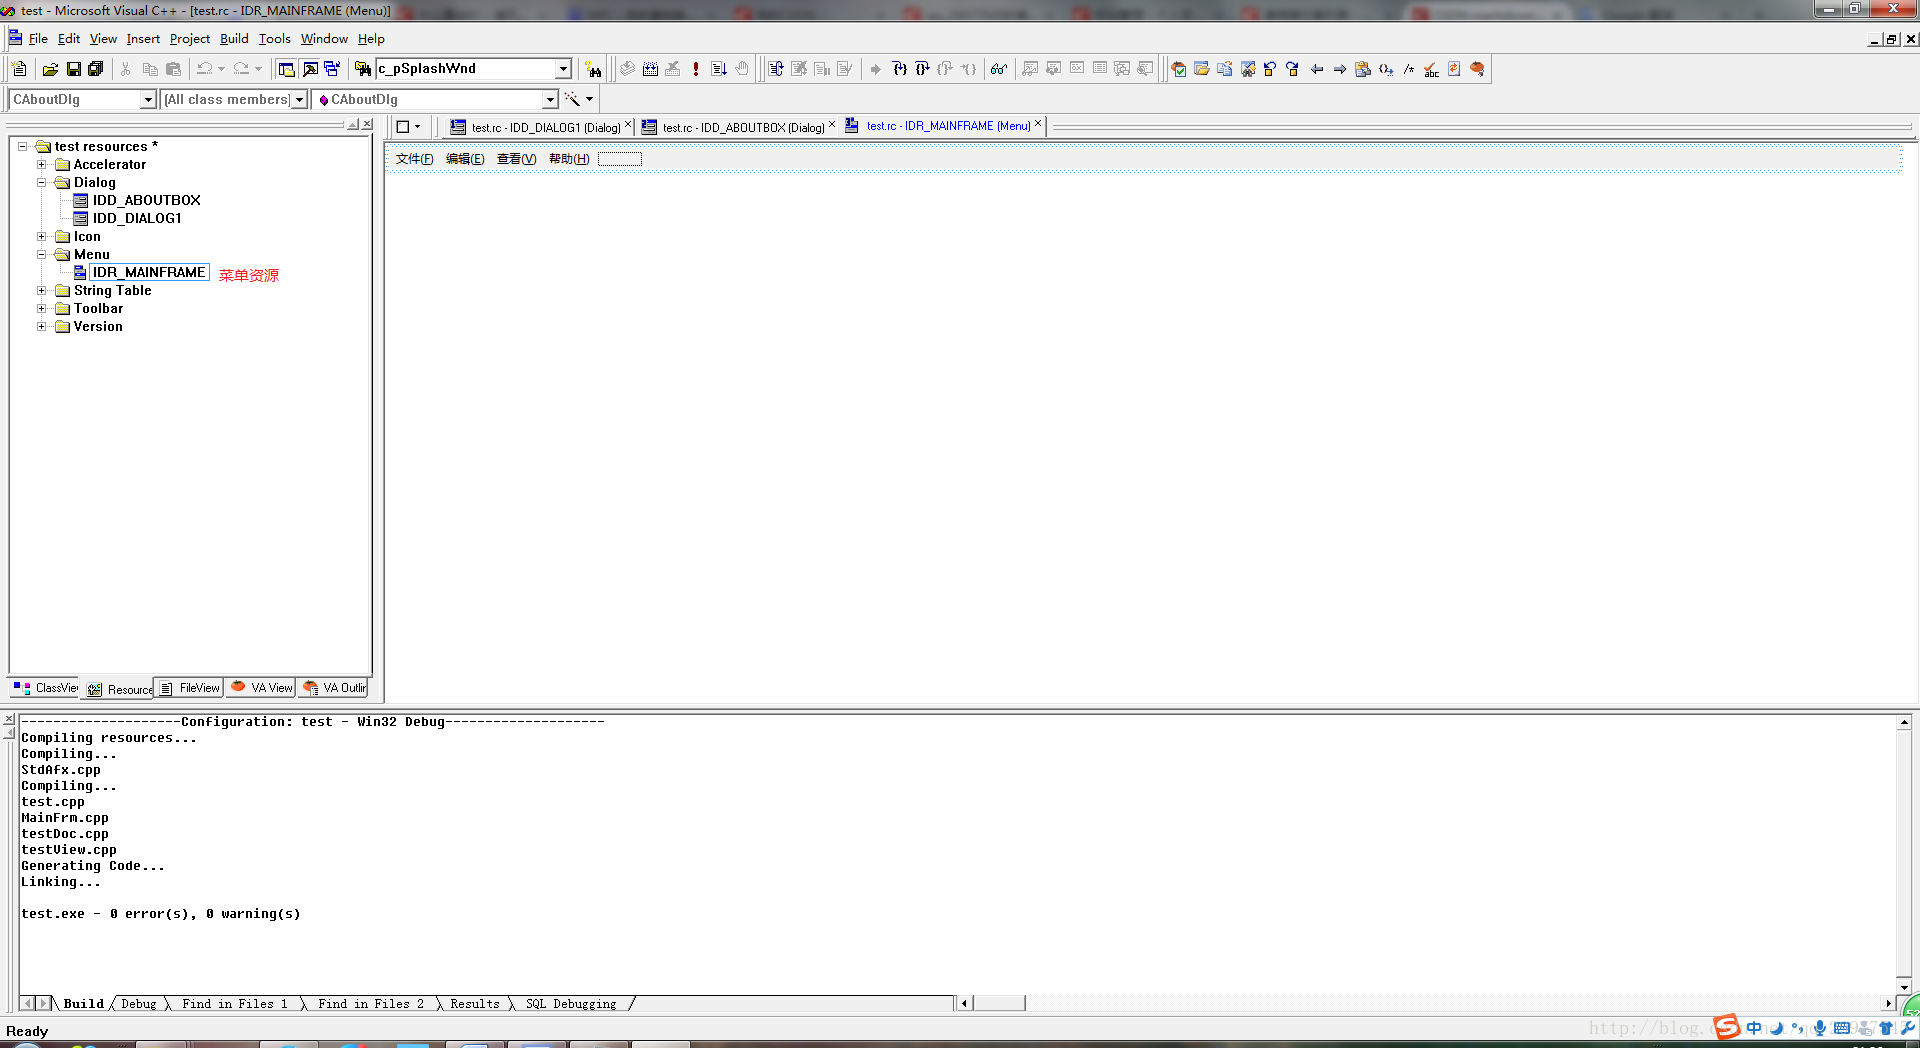Click the Visual Assist options tomato icon

[1477, 69]
